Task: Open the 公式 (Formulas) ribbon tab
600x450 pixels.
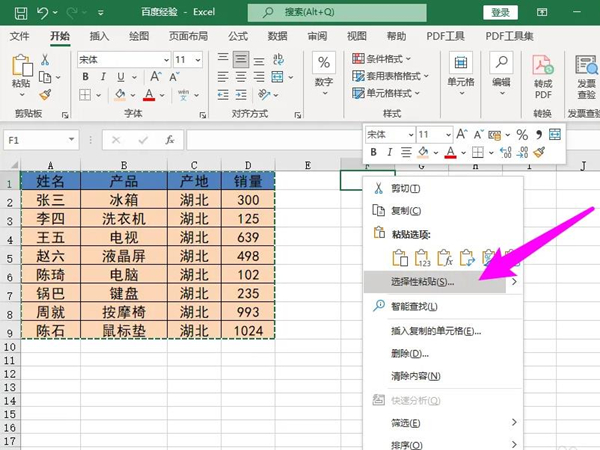Action: tap(238, 36)
